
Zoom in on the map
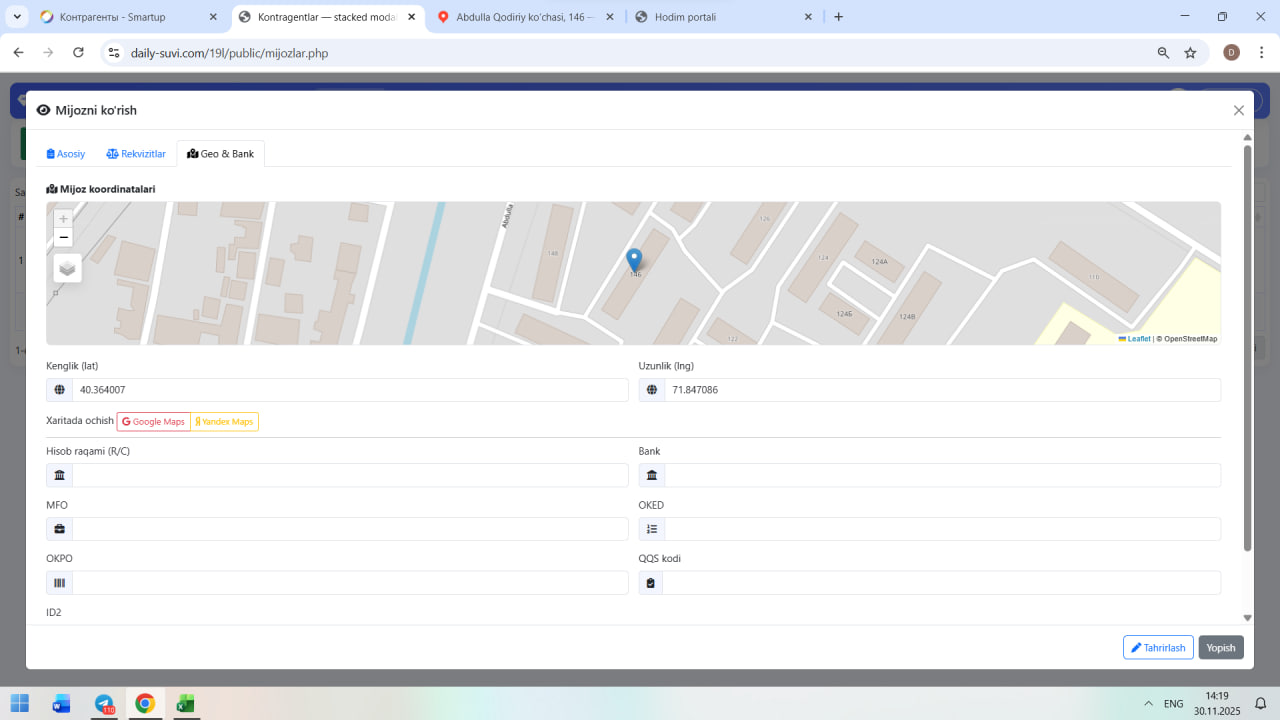64,219
